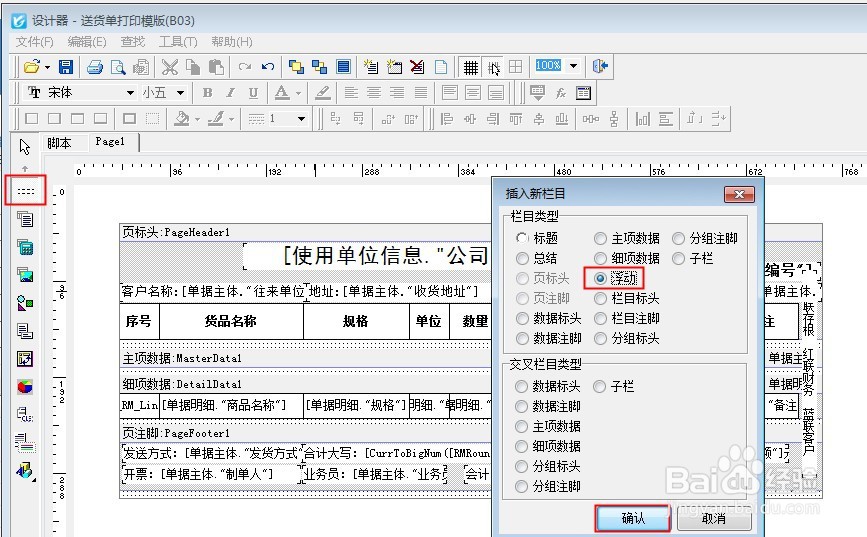Select the arrow pointer tool

point(24,147)
